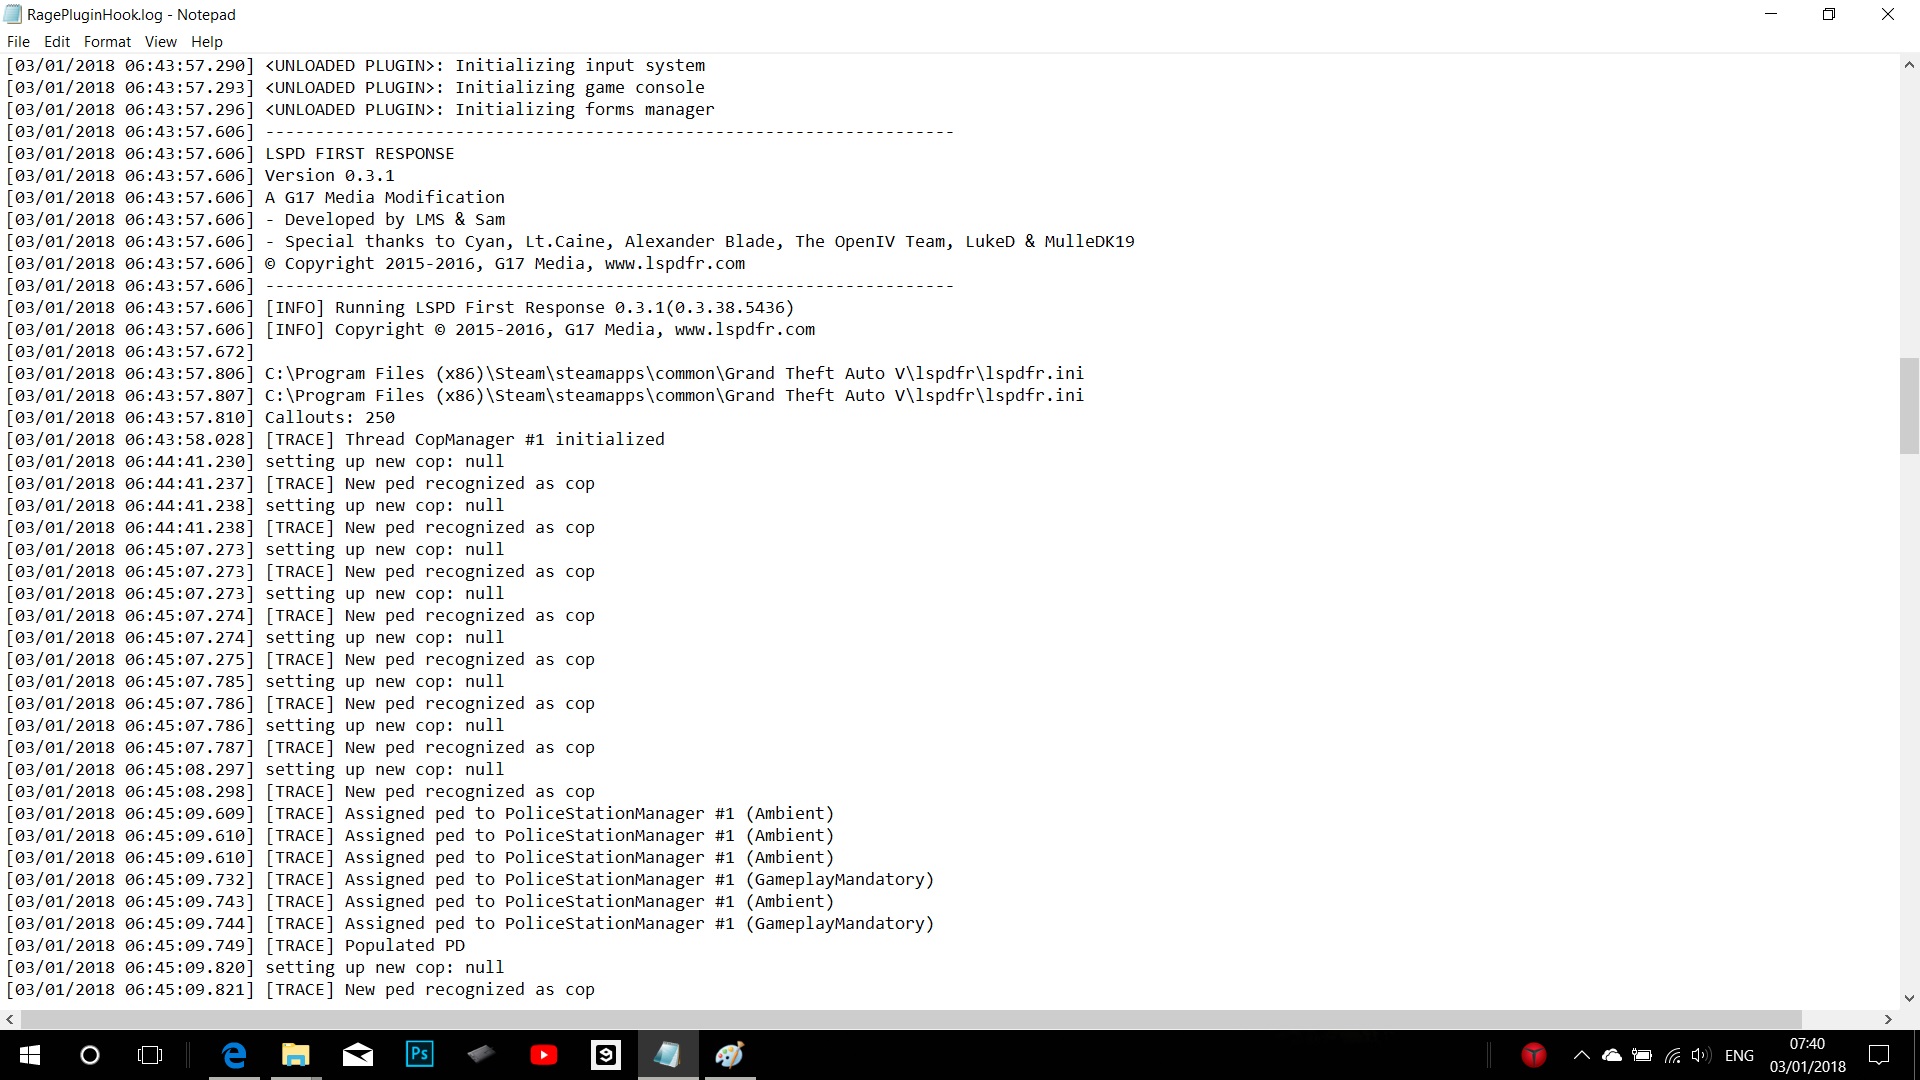This screenshot has width=1920, height=1080.
Task: Open the Edit menu
Action: [57, 42]
